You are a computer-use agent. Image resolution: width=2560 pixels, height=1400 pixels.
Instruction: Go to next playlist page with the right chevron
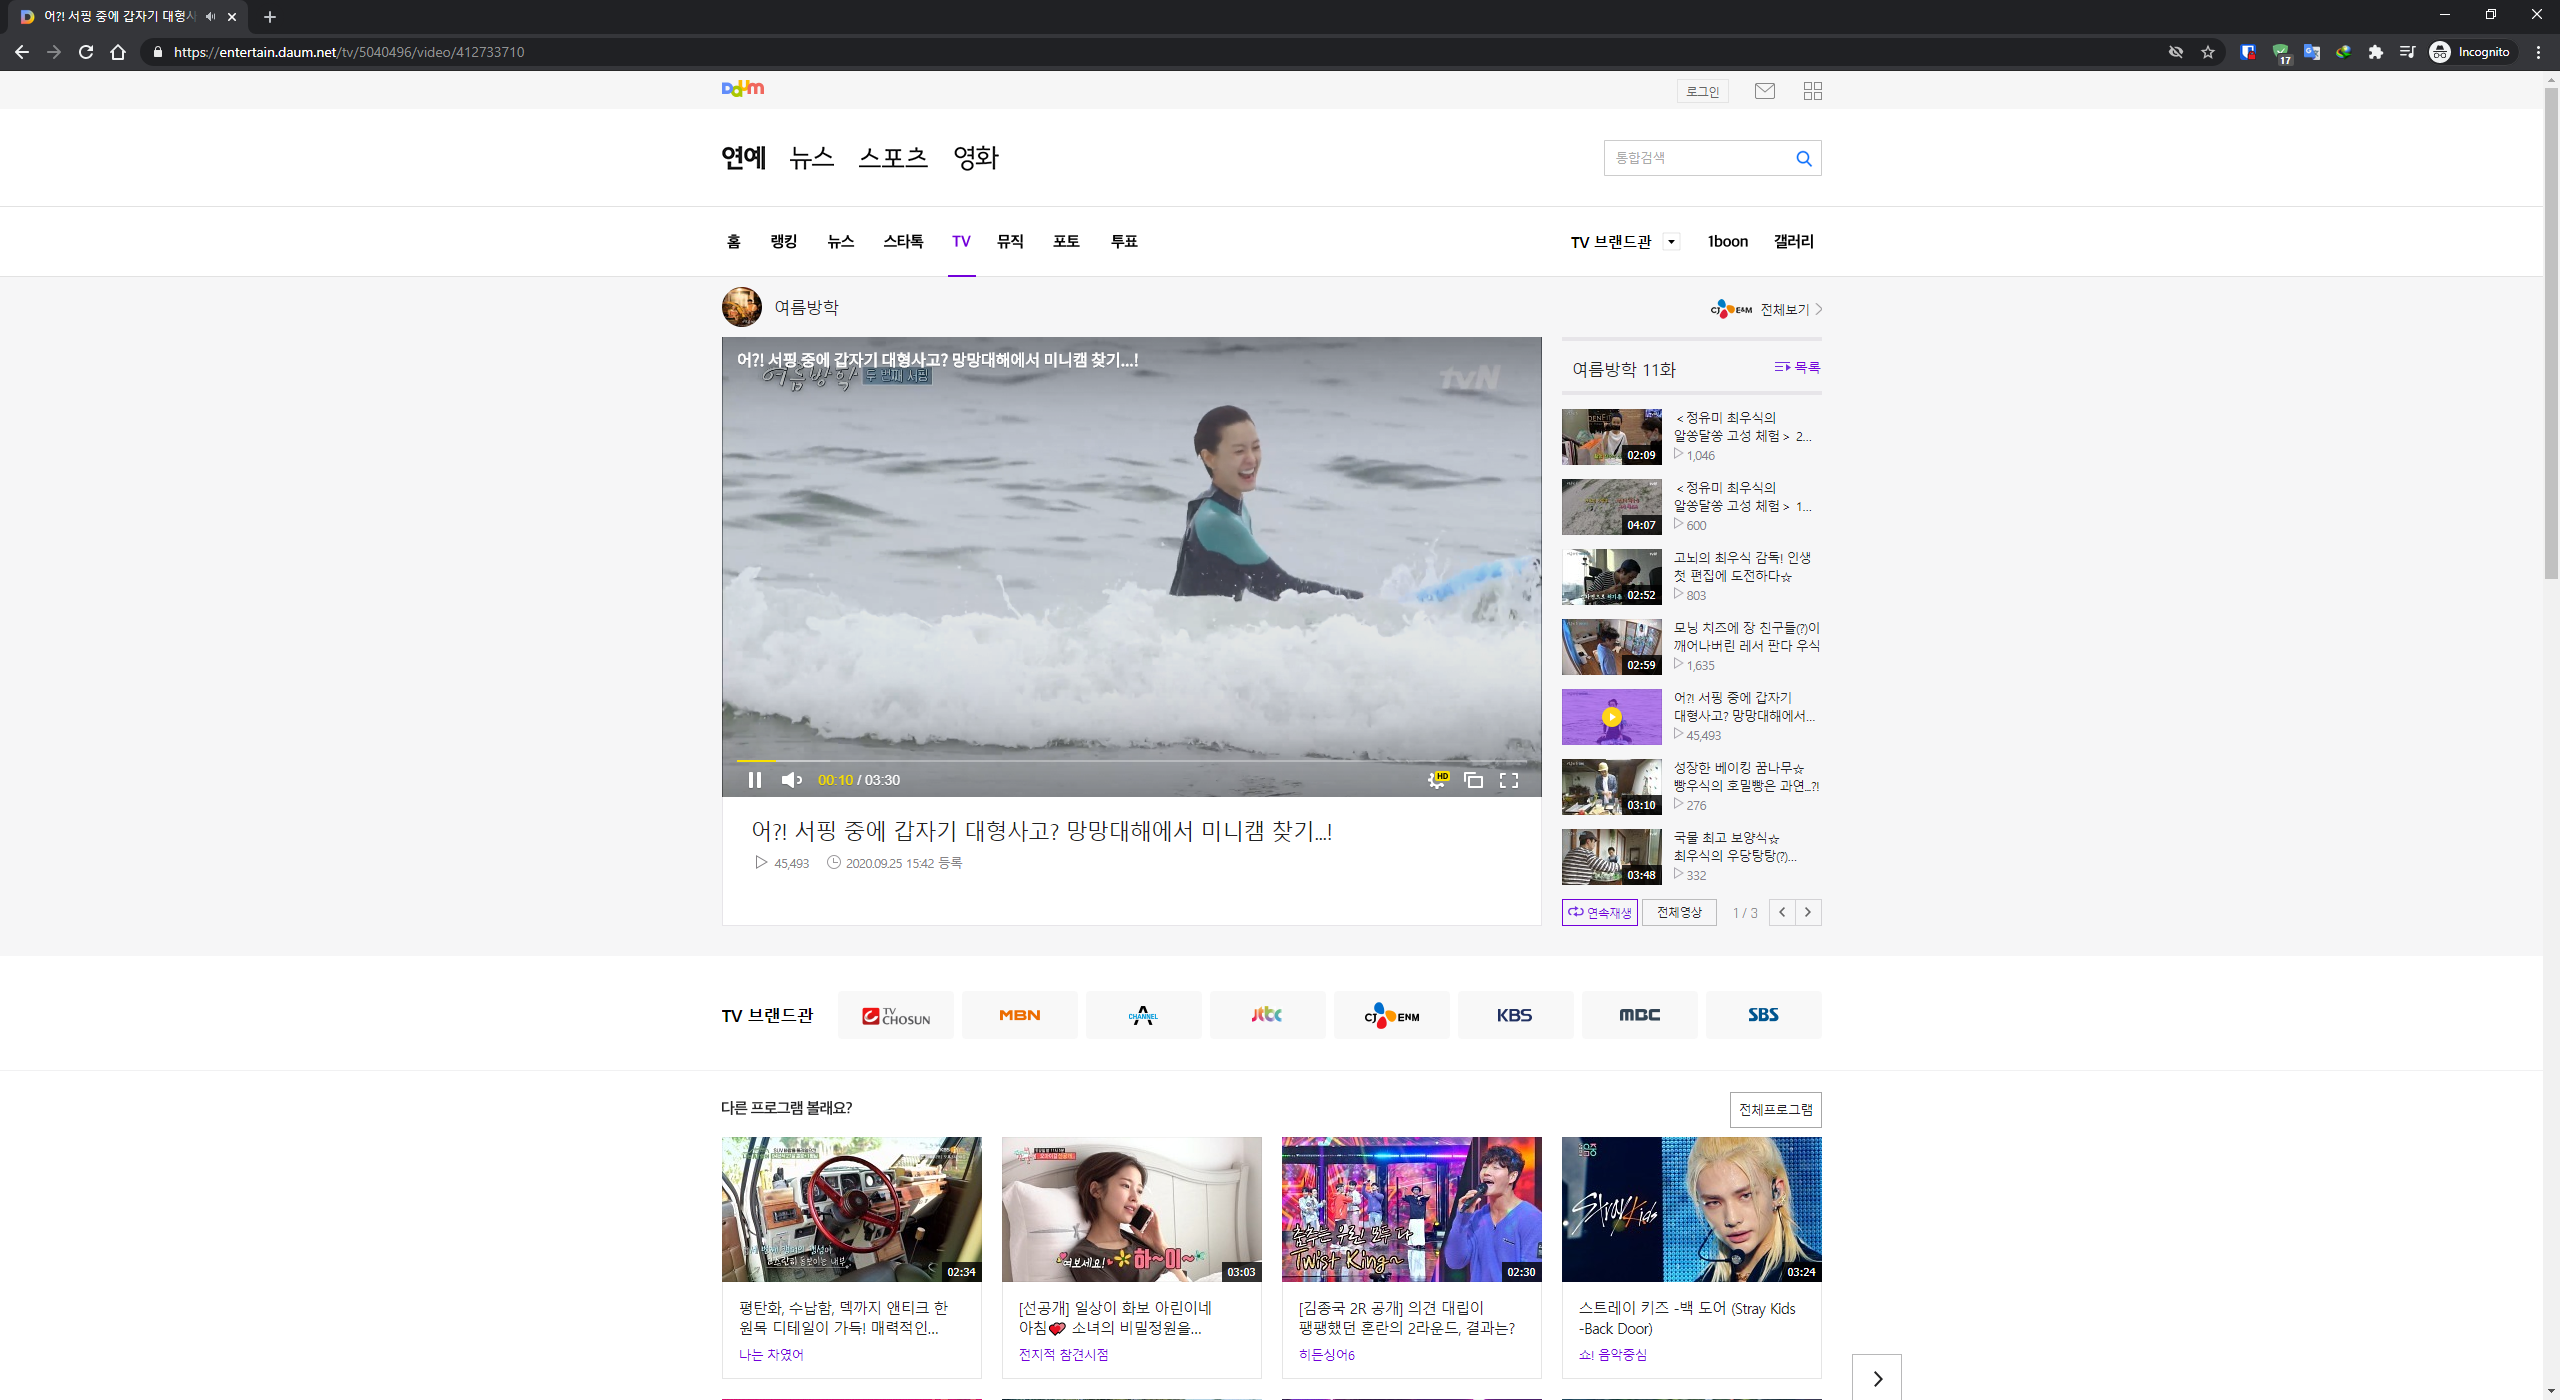(x=1807, y=912)
